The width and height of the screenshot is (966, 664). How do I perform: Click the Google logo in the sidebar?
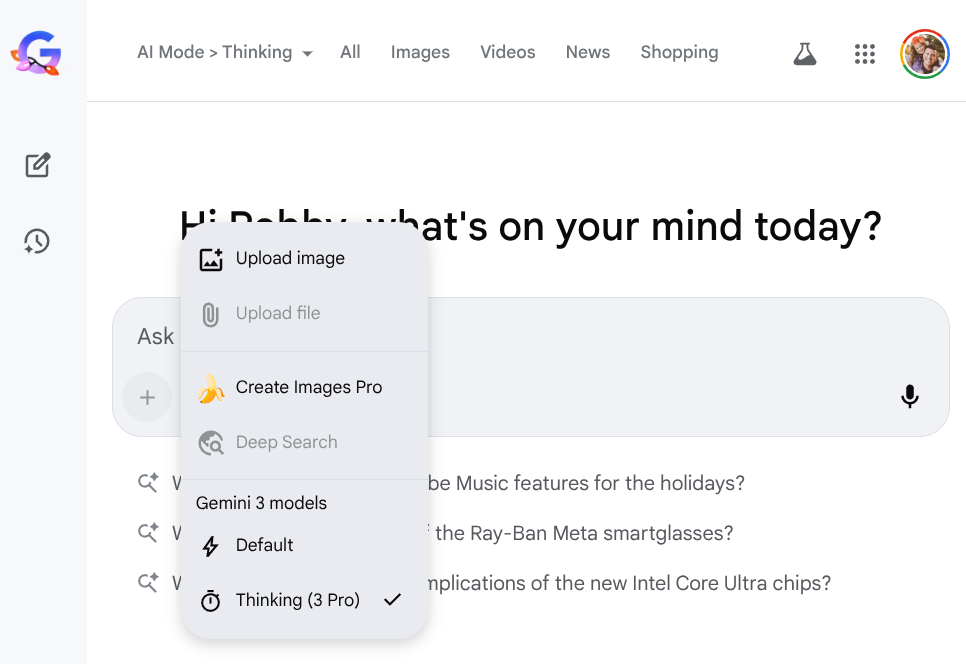pyautogui.click(x=36, y=53)
